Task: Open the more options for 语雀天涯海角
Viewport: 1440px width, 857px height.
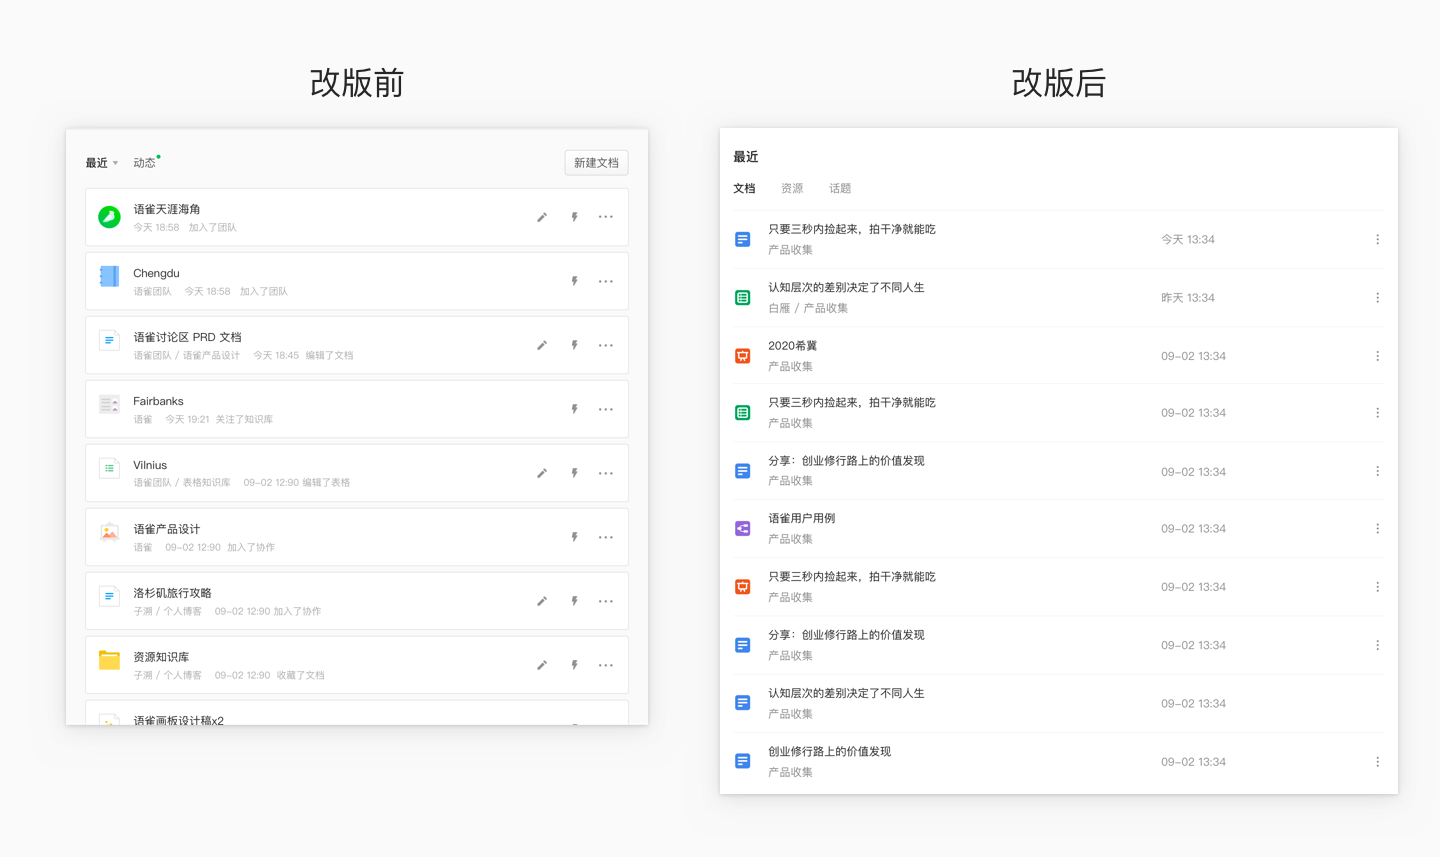Action: (606, 217)
